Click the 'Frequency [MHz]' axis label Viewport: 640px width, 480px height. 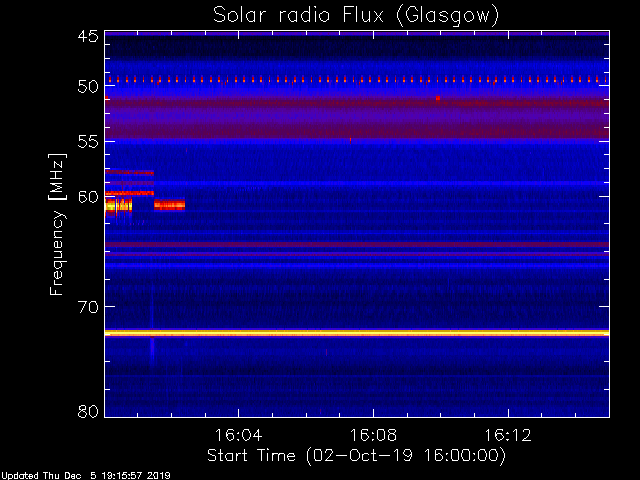[57, 224]
